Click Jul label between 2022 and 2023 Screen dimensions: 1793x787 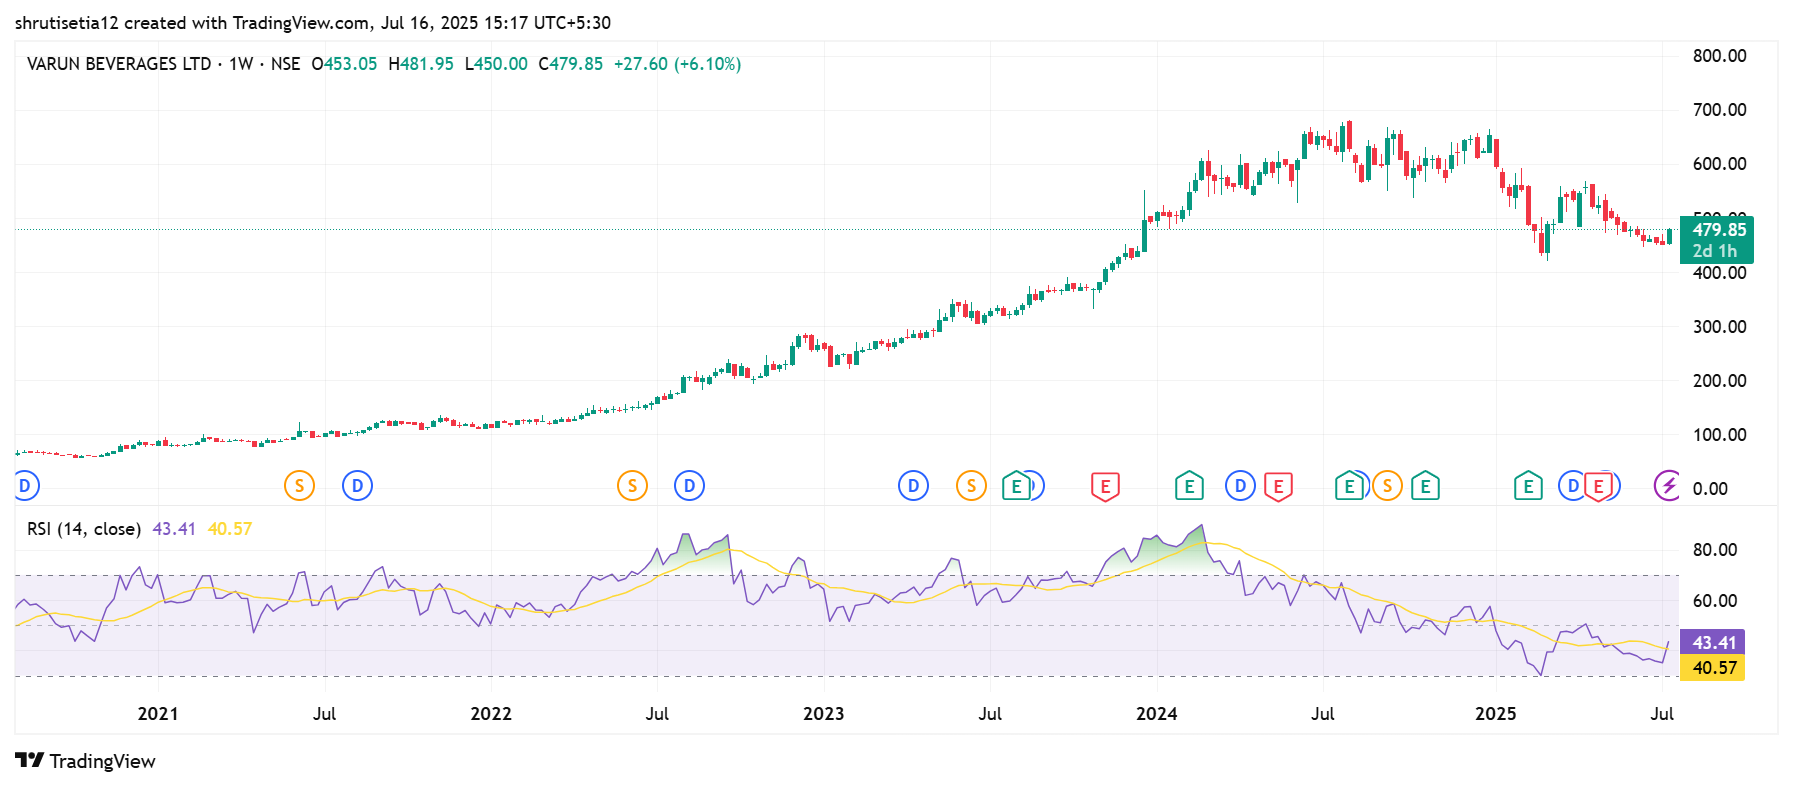coord(657,714)
